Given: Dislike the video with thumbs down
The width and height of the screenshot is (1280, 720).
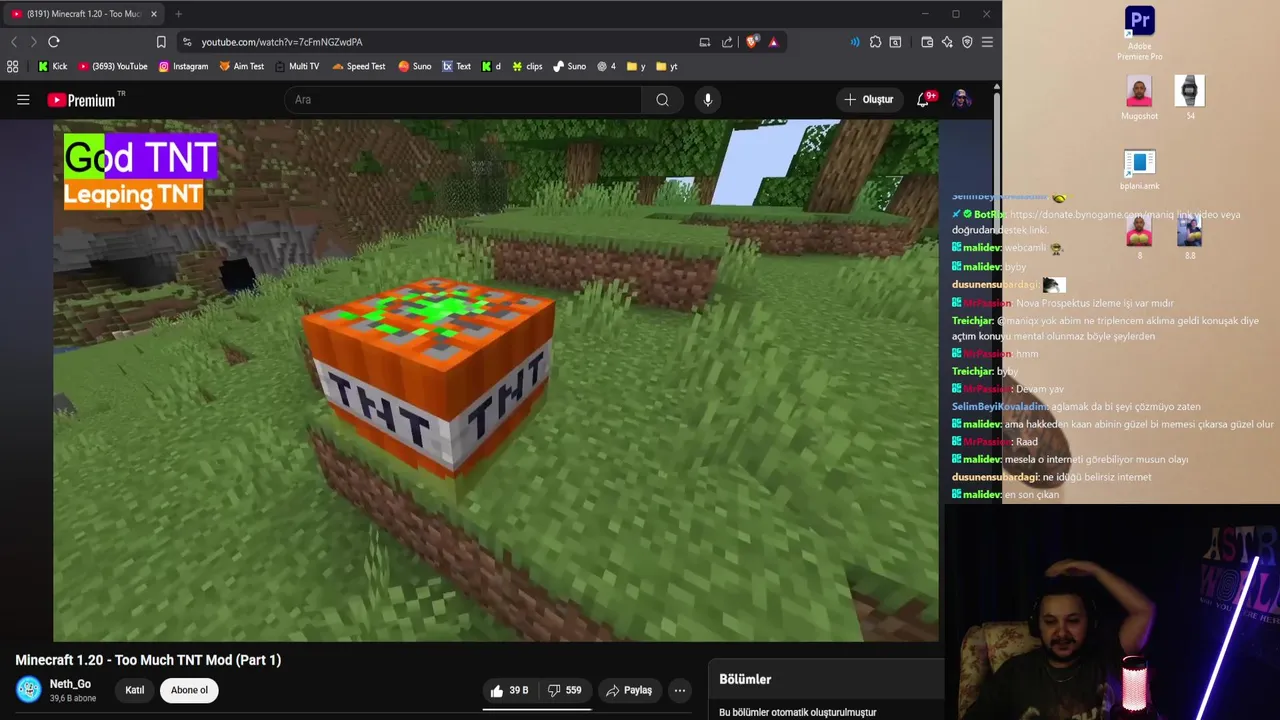Looking at the screenshot, I should click(564, 690).
